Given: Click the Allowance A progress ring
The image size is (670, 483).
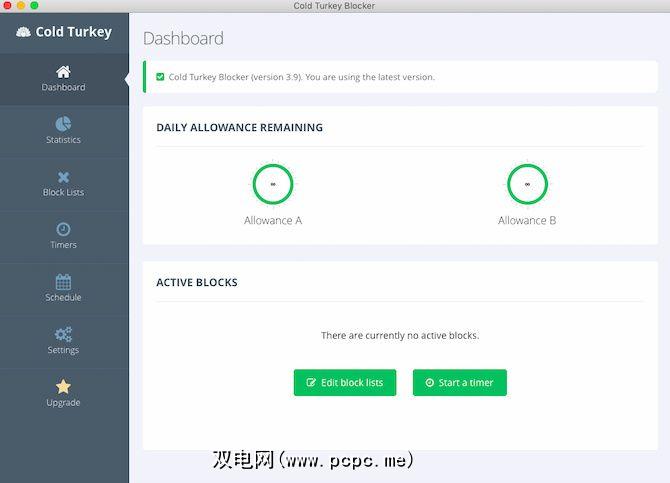Looking at the screenshot, I should point(273,184).
